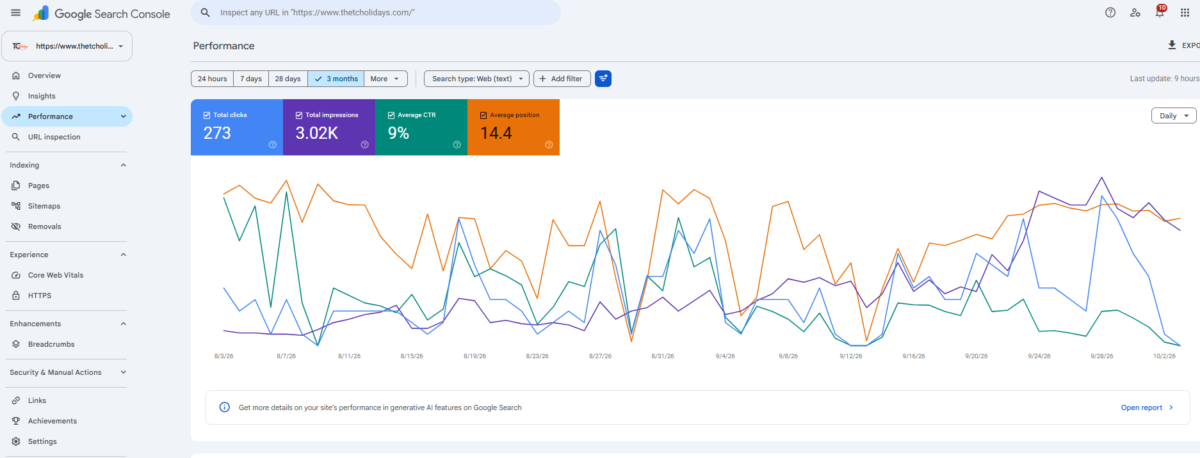Open the Help question mark icon
Viewport: 1200px width, 458px height.
click(1110, 13)
